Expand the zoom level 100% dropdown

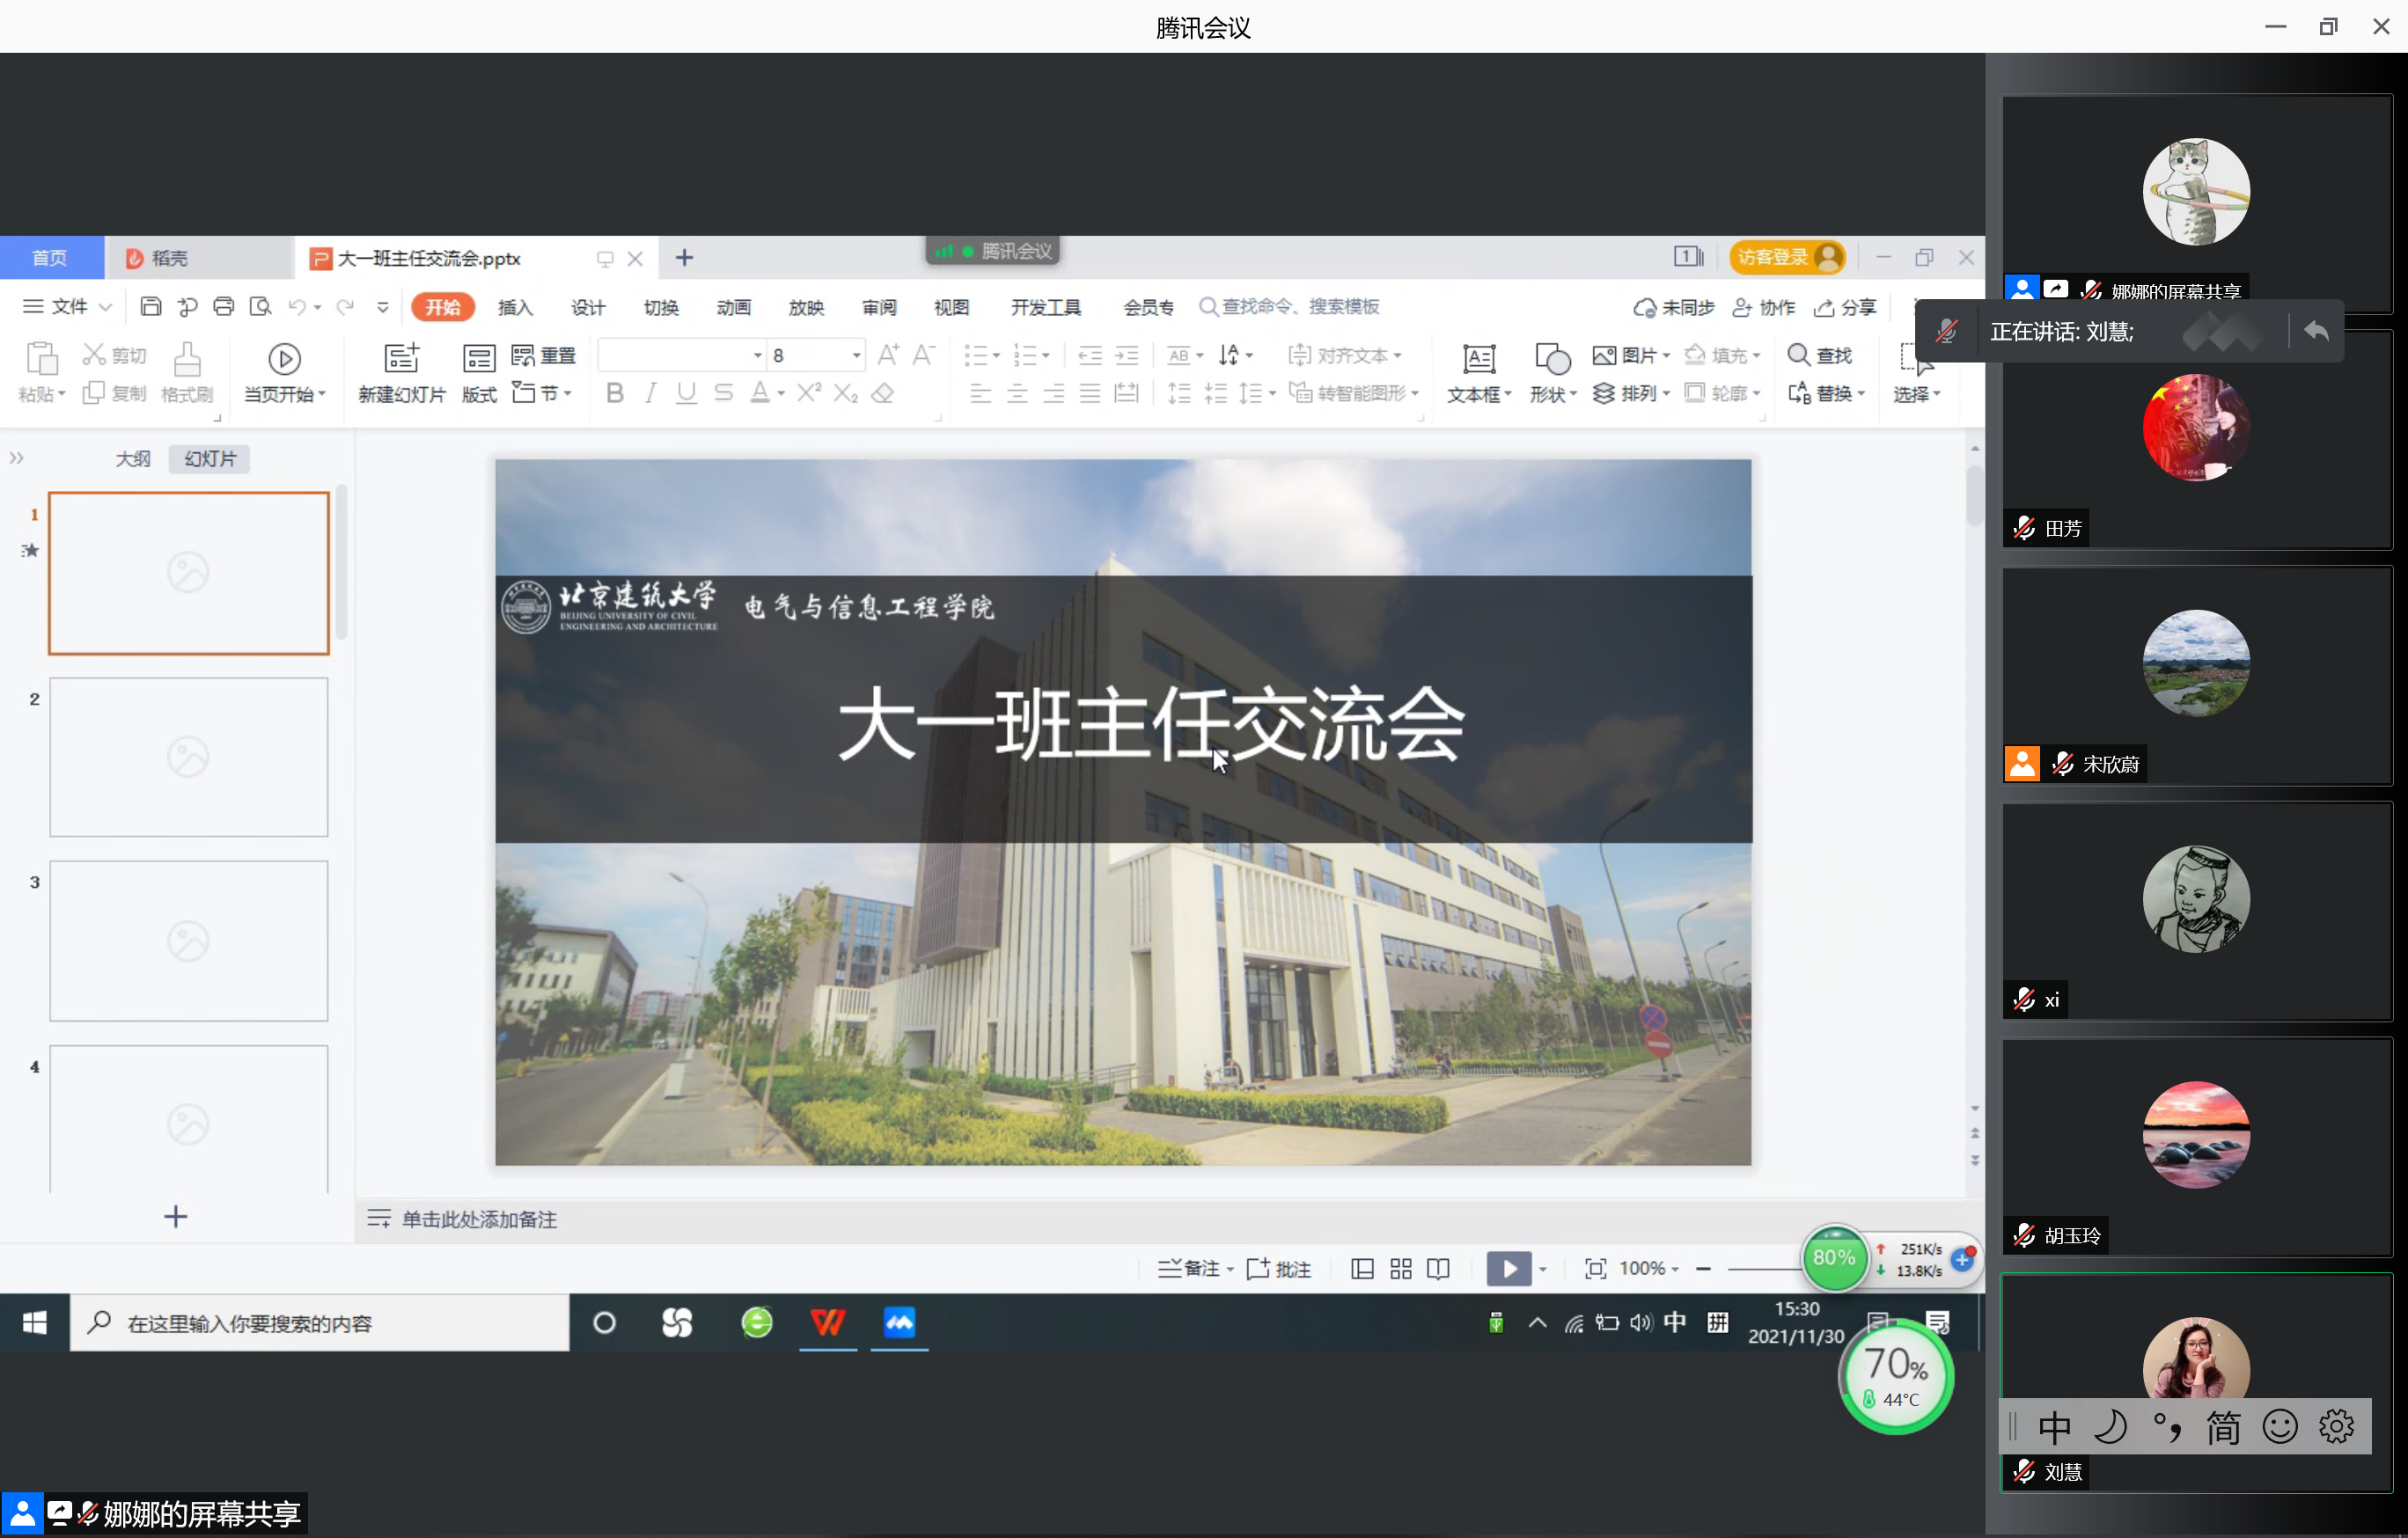pos(1675,1269)
